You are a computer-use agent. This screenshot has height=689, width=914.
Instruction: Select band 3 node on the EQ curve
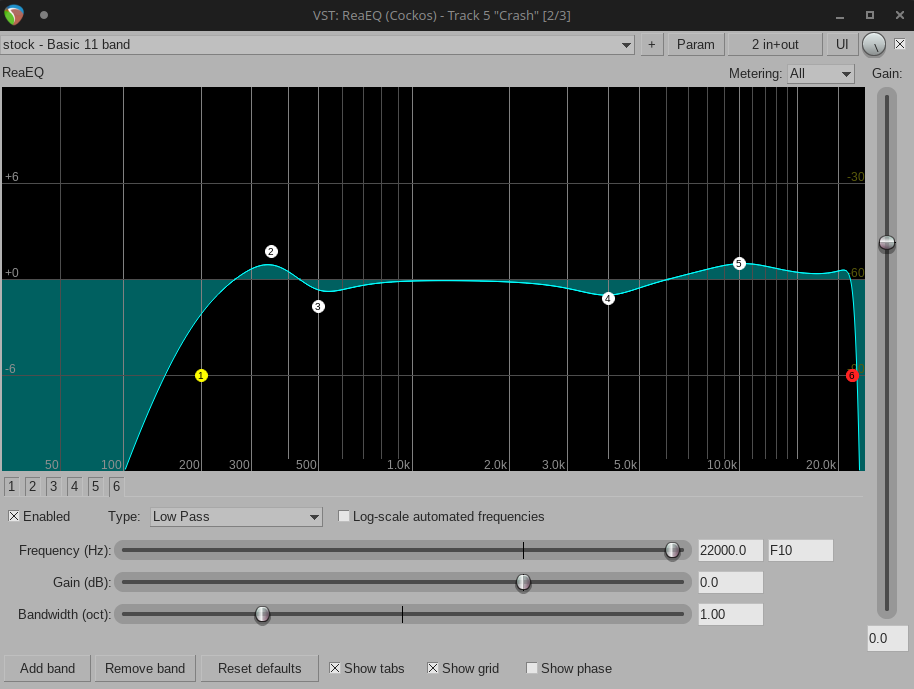point(318,307)
